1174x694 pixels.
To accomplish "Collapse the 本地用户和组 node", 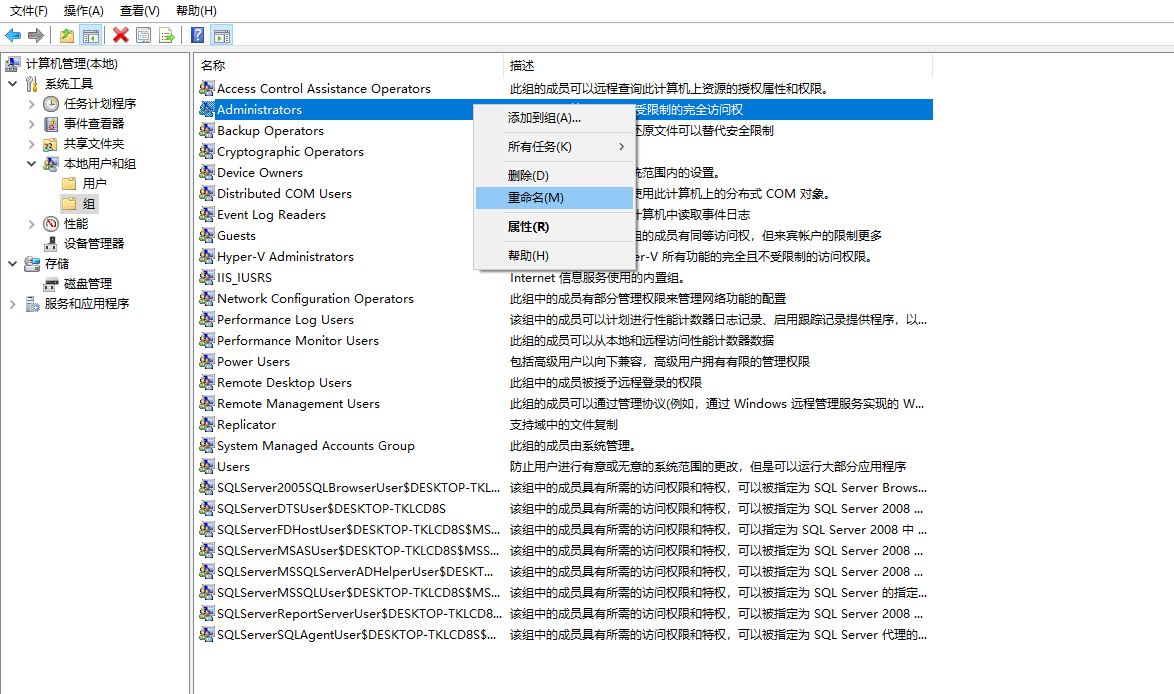I will click(31, 163).
